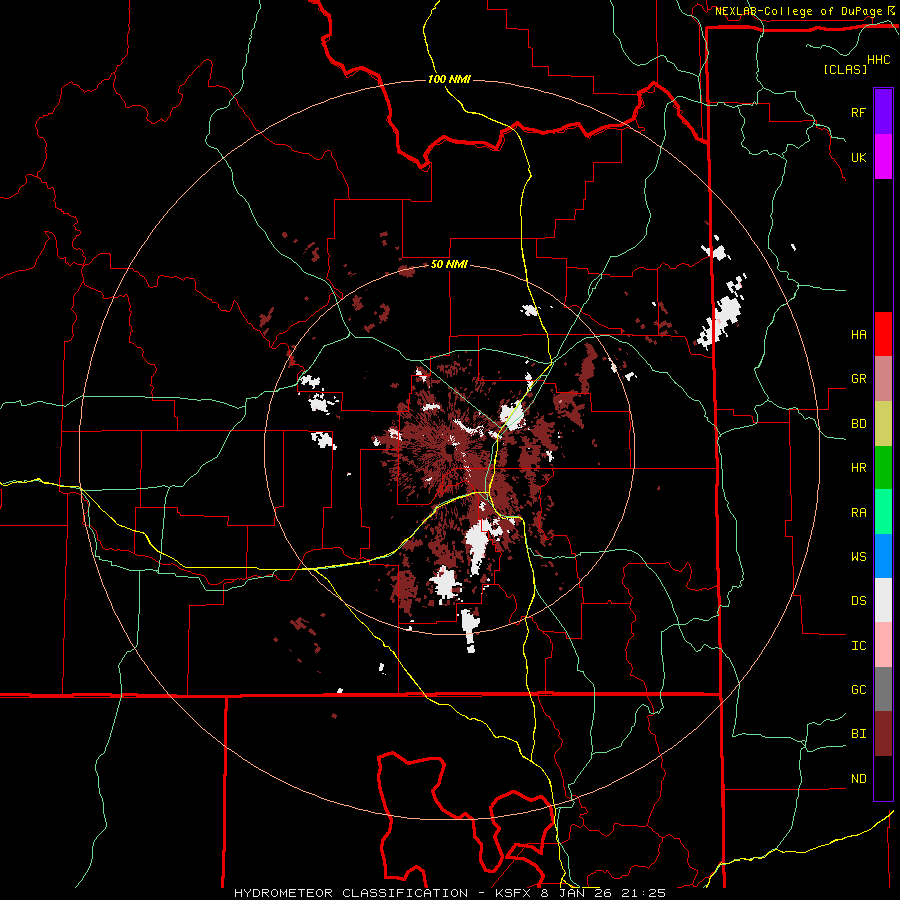Image resolution: width=900 pixels, height=900 pixels.
Task: Click the BI legend label
Action: coord(858,734)
